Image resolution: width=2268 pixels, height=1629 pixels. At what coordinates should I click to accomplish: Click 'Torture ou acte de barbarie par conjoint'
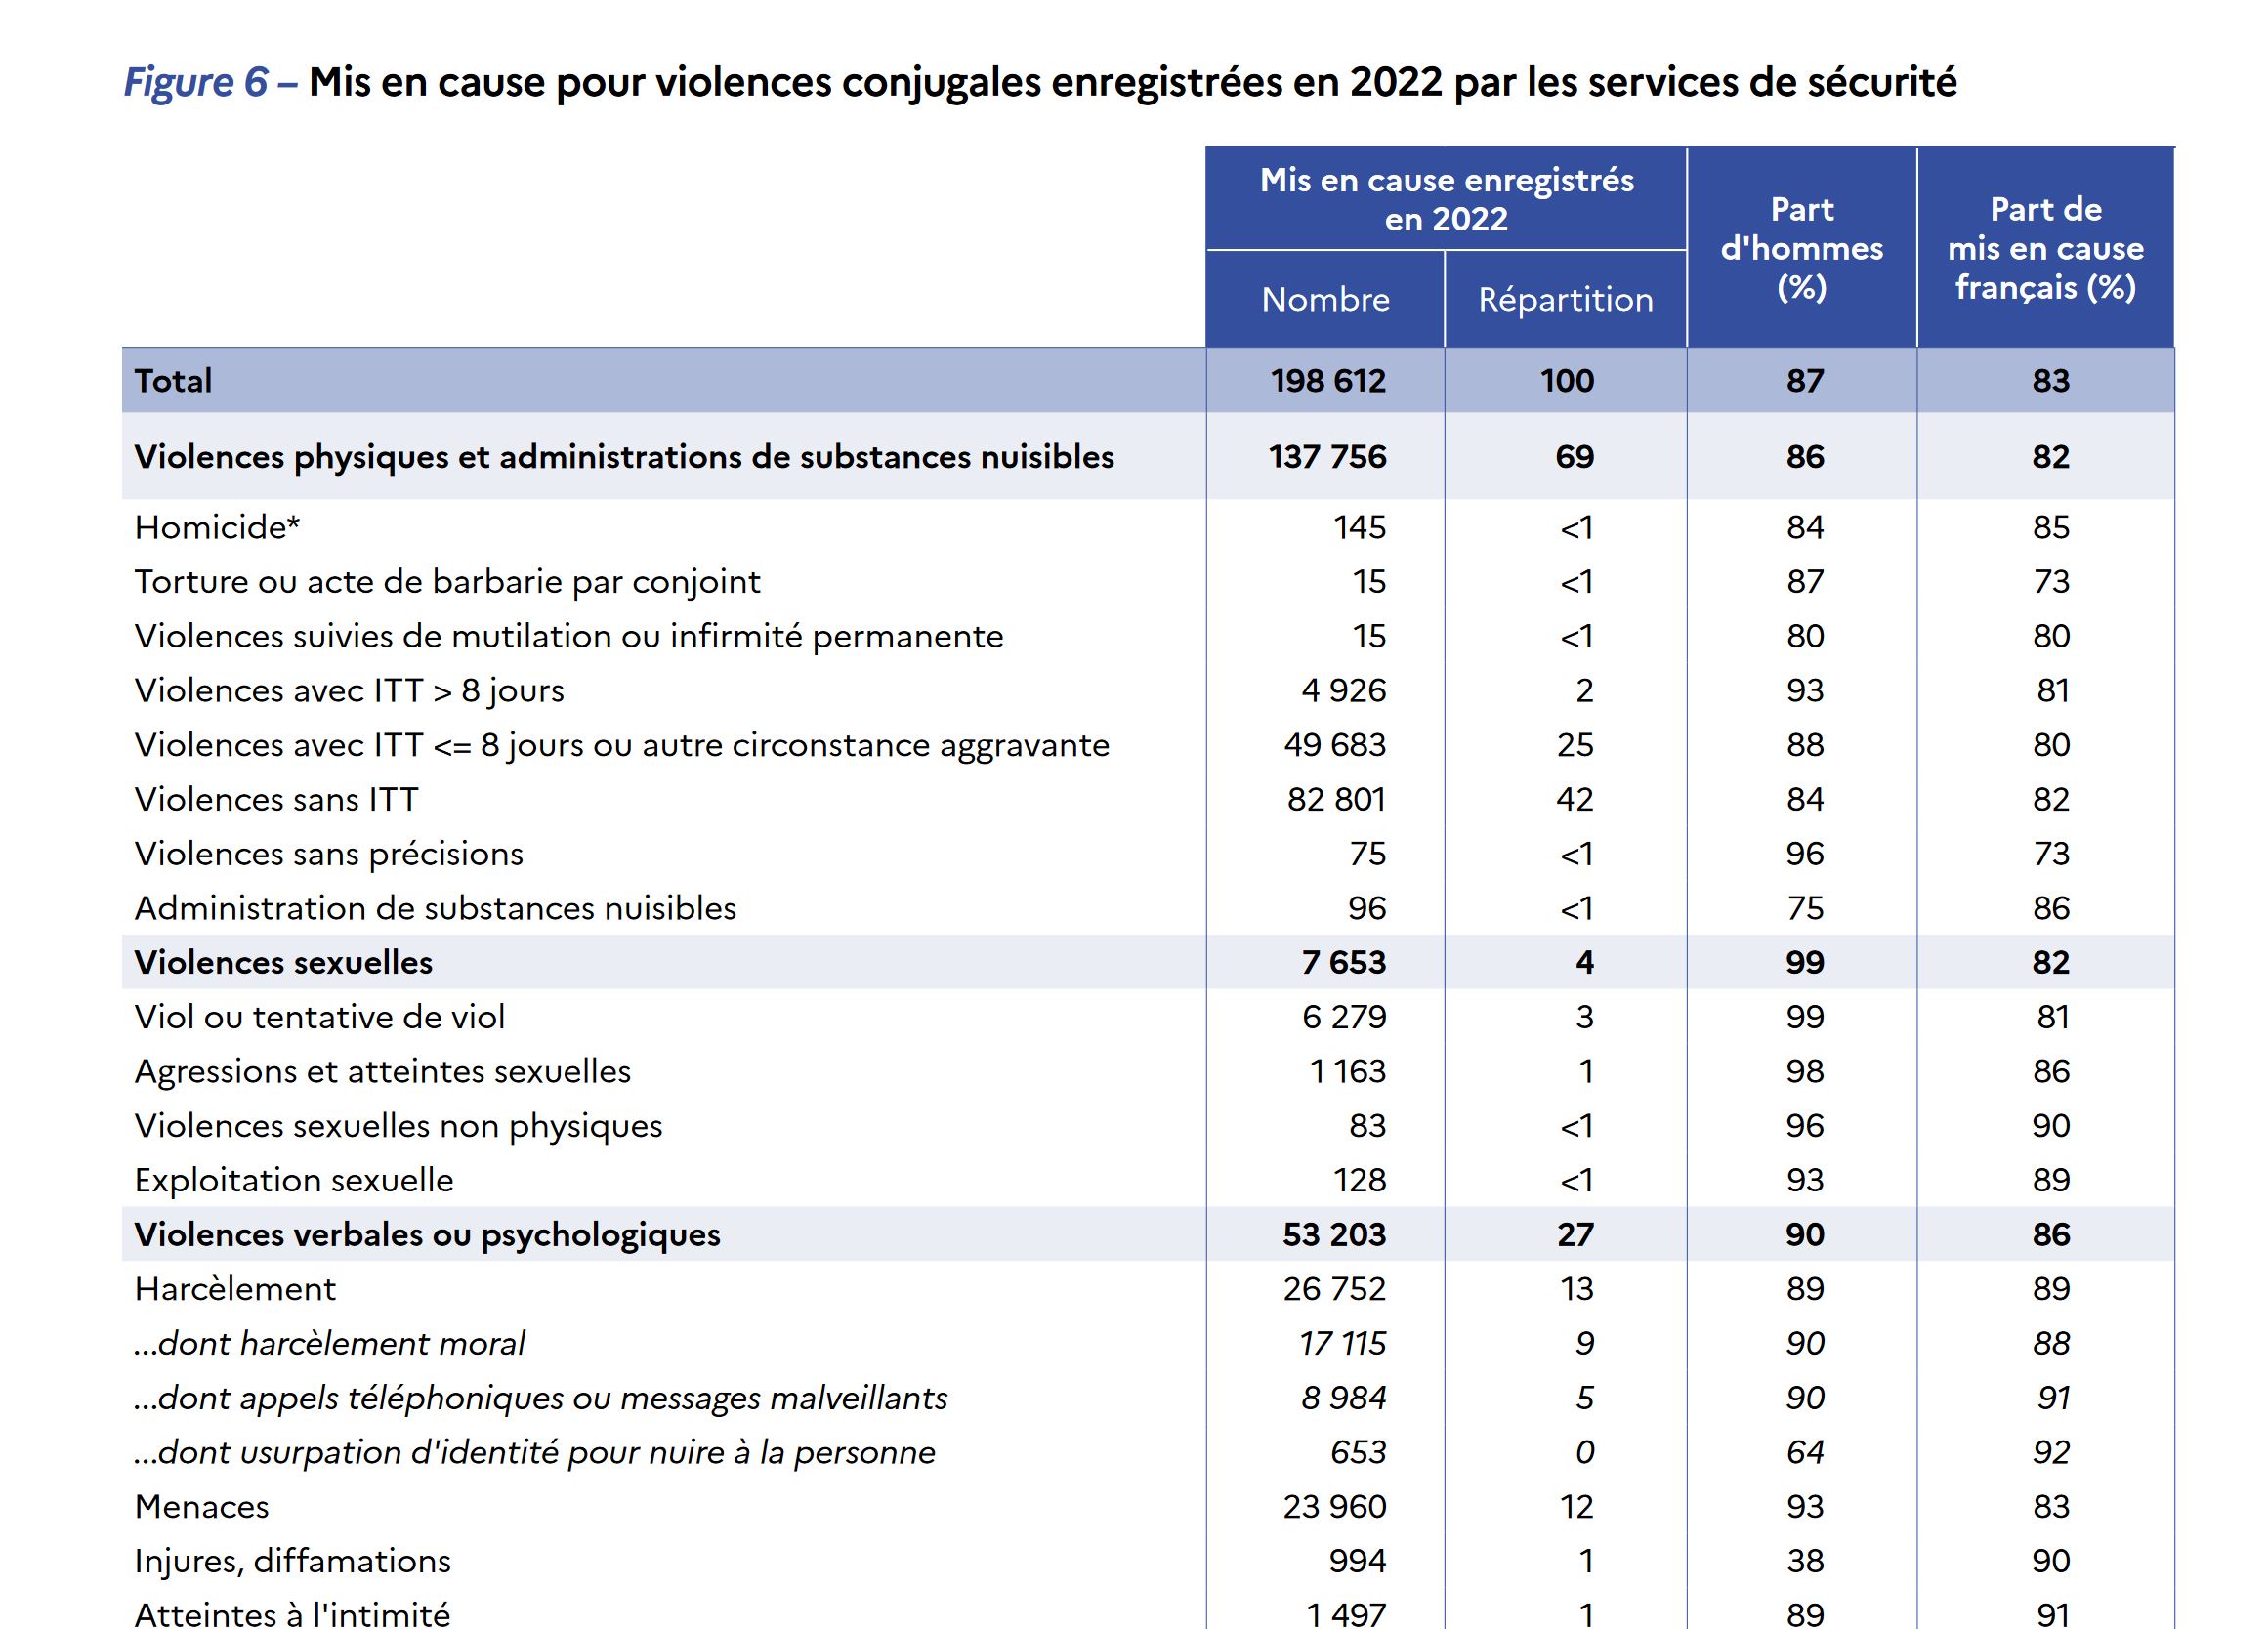click(448, 582)
